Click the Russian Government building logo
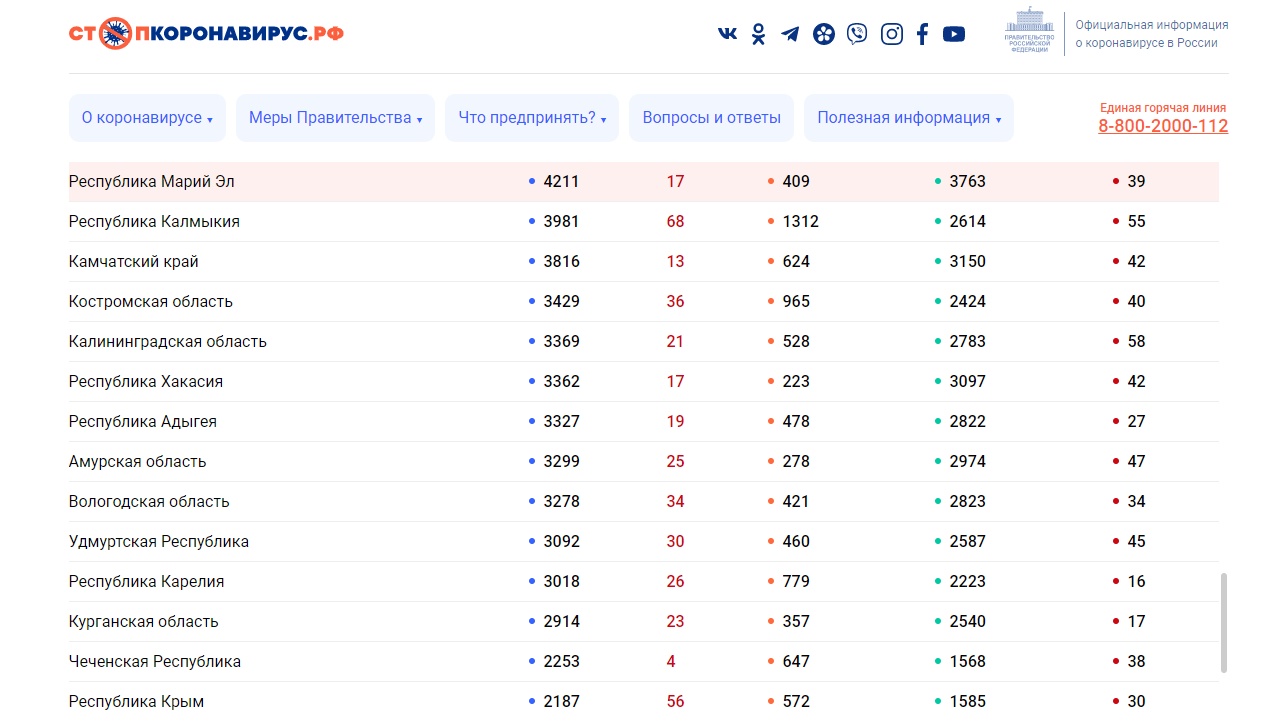 click(1028, 30)
